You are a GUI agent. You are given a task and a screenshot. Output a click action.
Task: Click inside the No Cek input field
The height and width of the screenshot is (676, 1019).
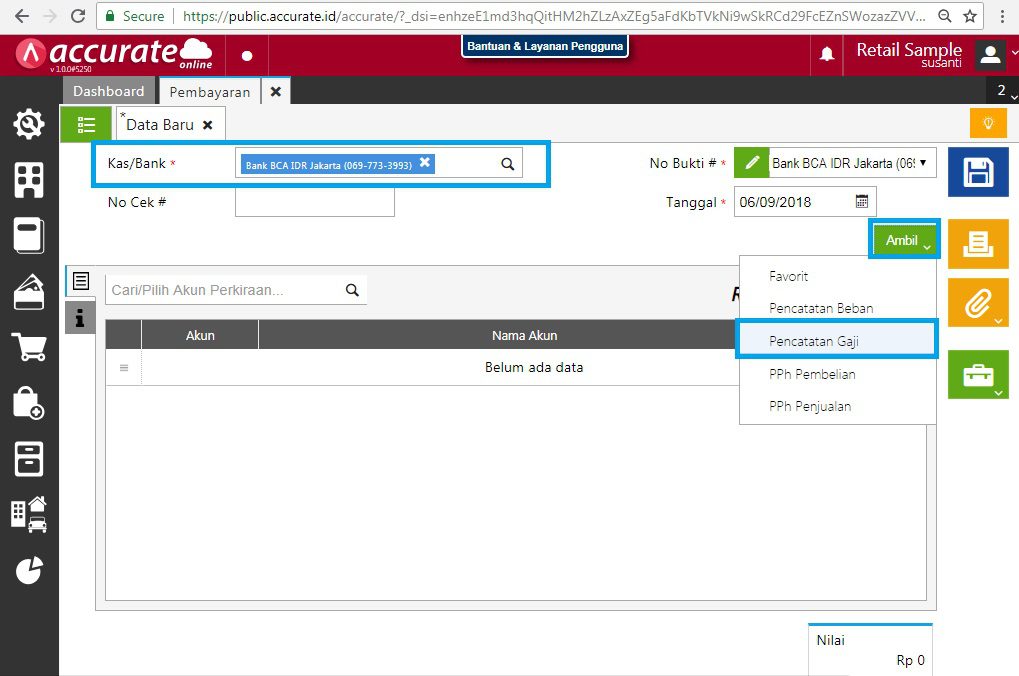[x=313, y=202]
